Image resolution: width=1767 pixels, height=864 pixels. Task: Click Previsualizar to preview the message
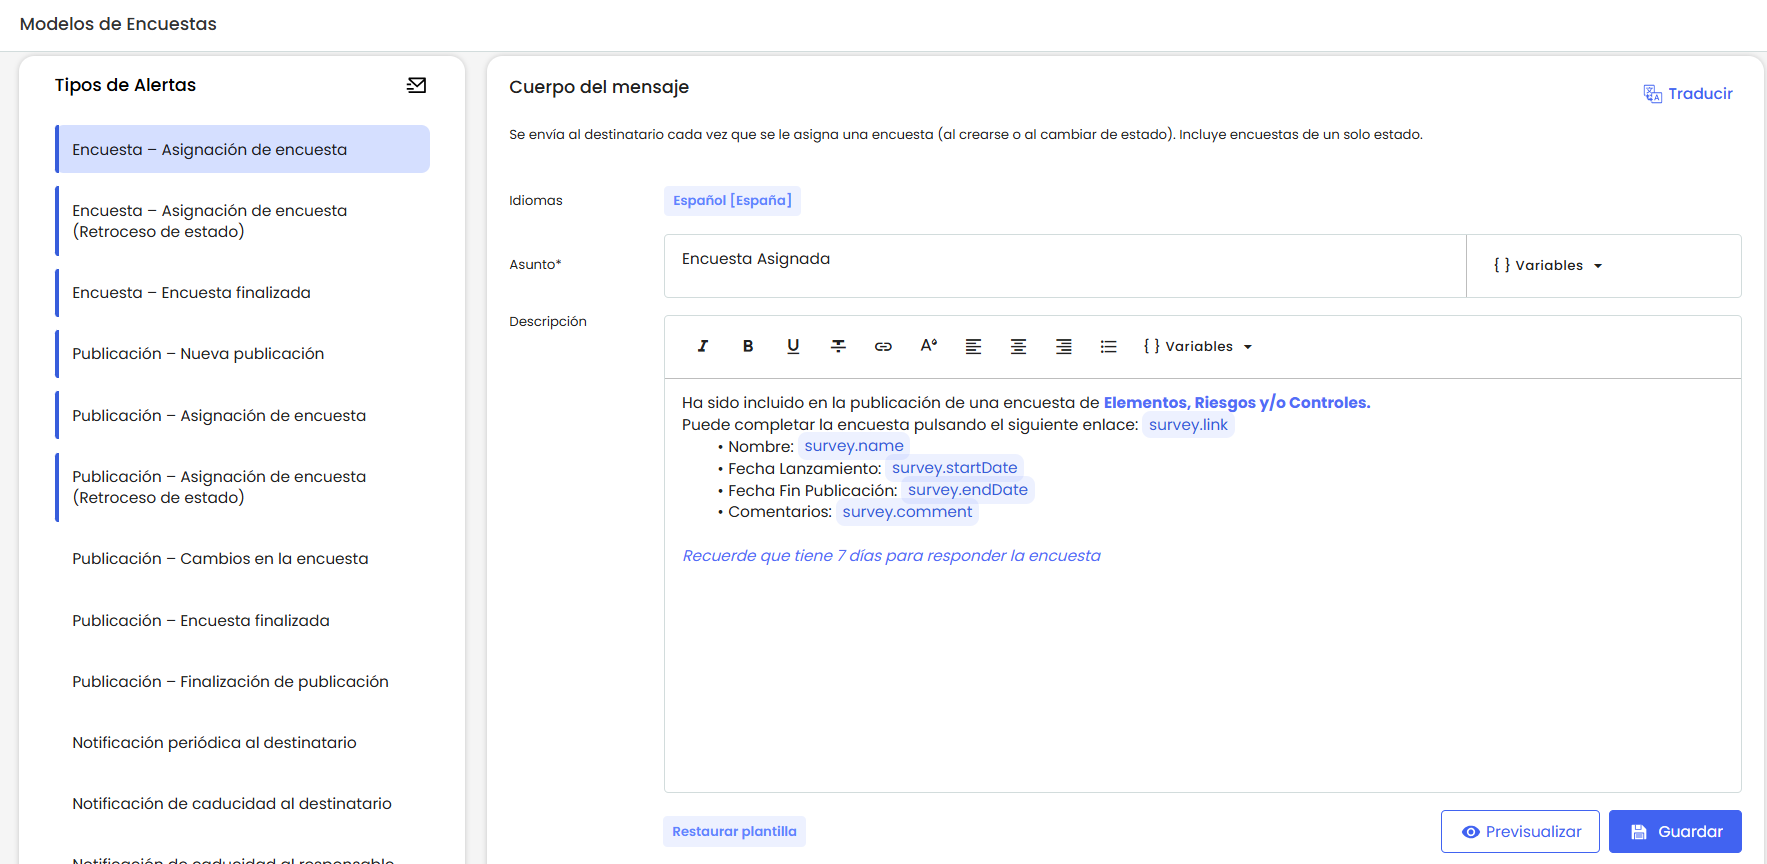pos(1519,832)
